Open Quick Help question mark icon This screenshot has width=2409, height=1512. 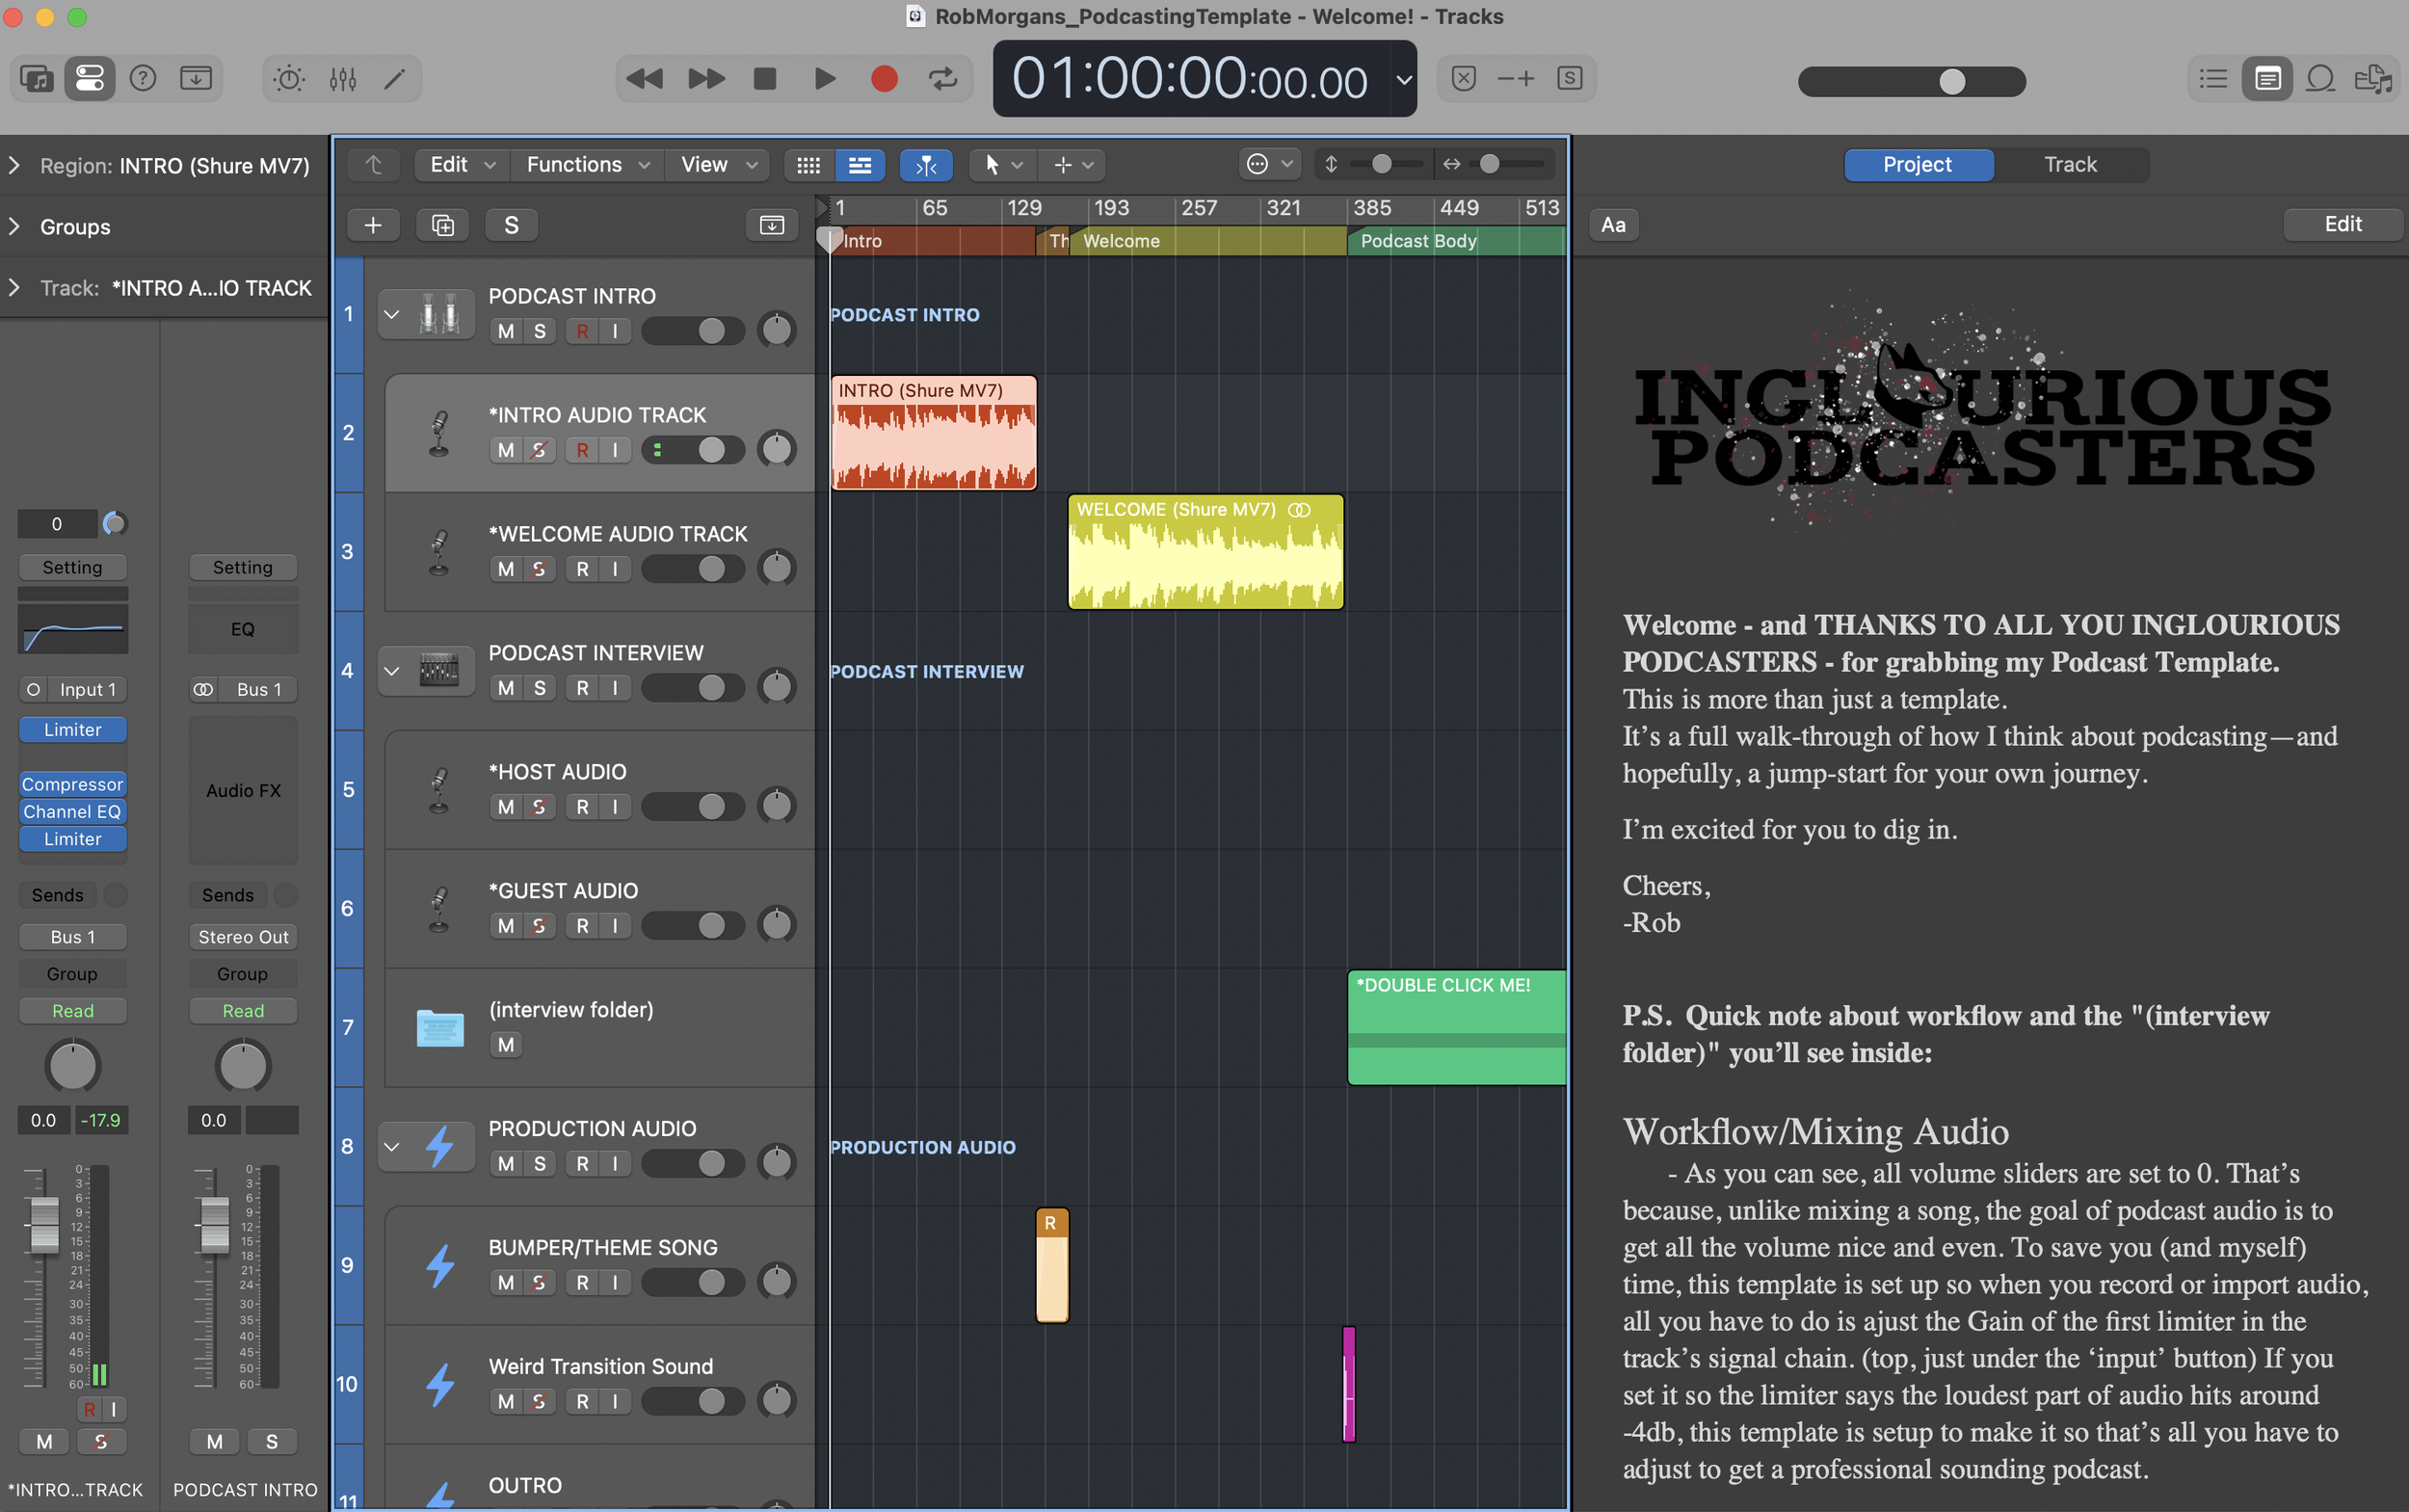click(x=143, y=78)
